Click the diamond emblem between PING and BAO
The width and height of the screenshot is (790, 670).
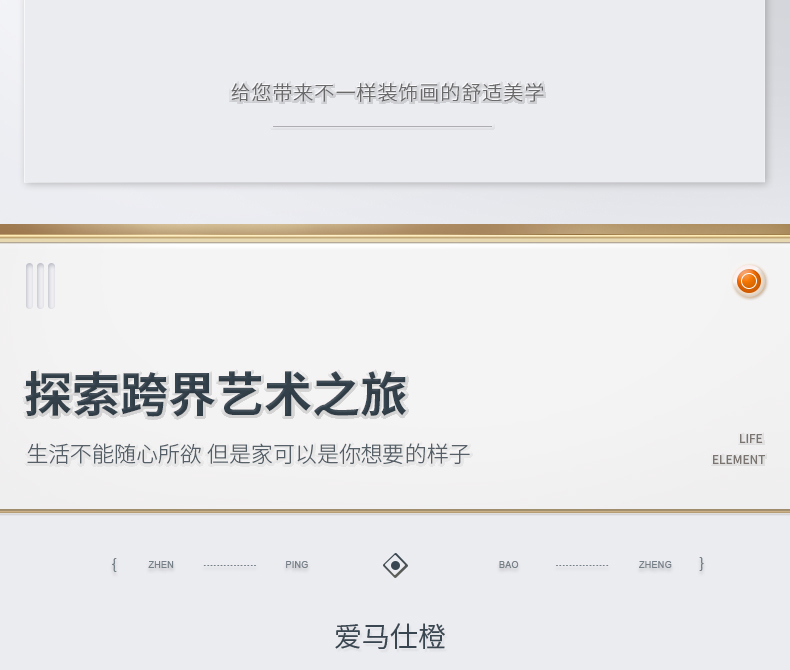[x=396, y=565]
